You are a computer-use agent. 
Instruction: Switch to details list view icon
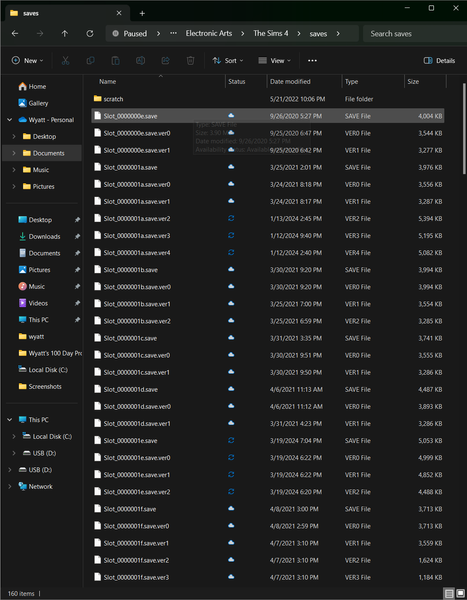449,593
